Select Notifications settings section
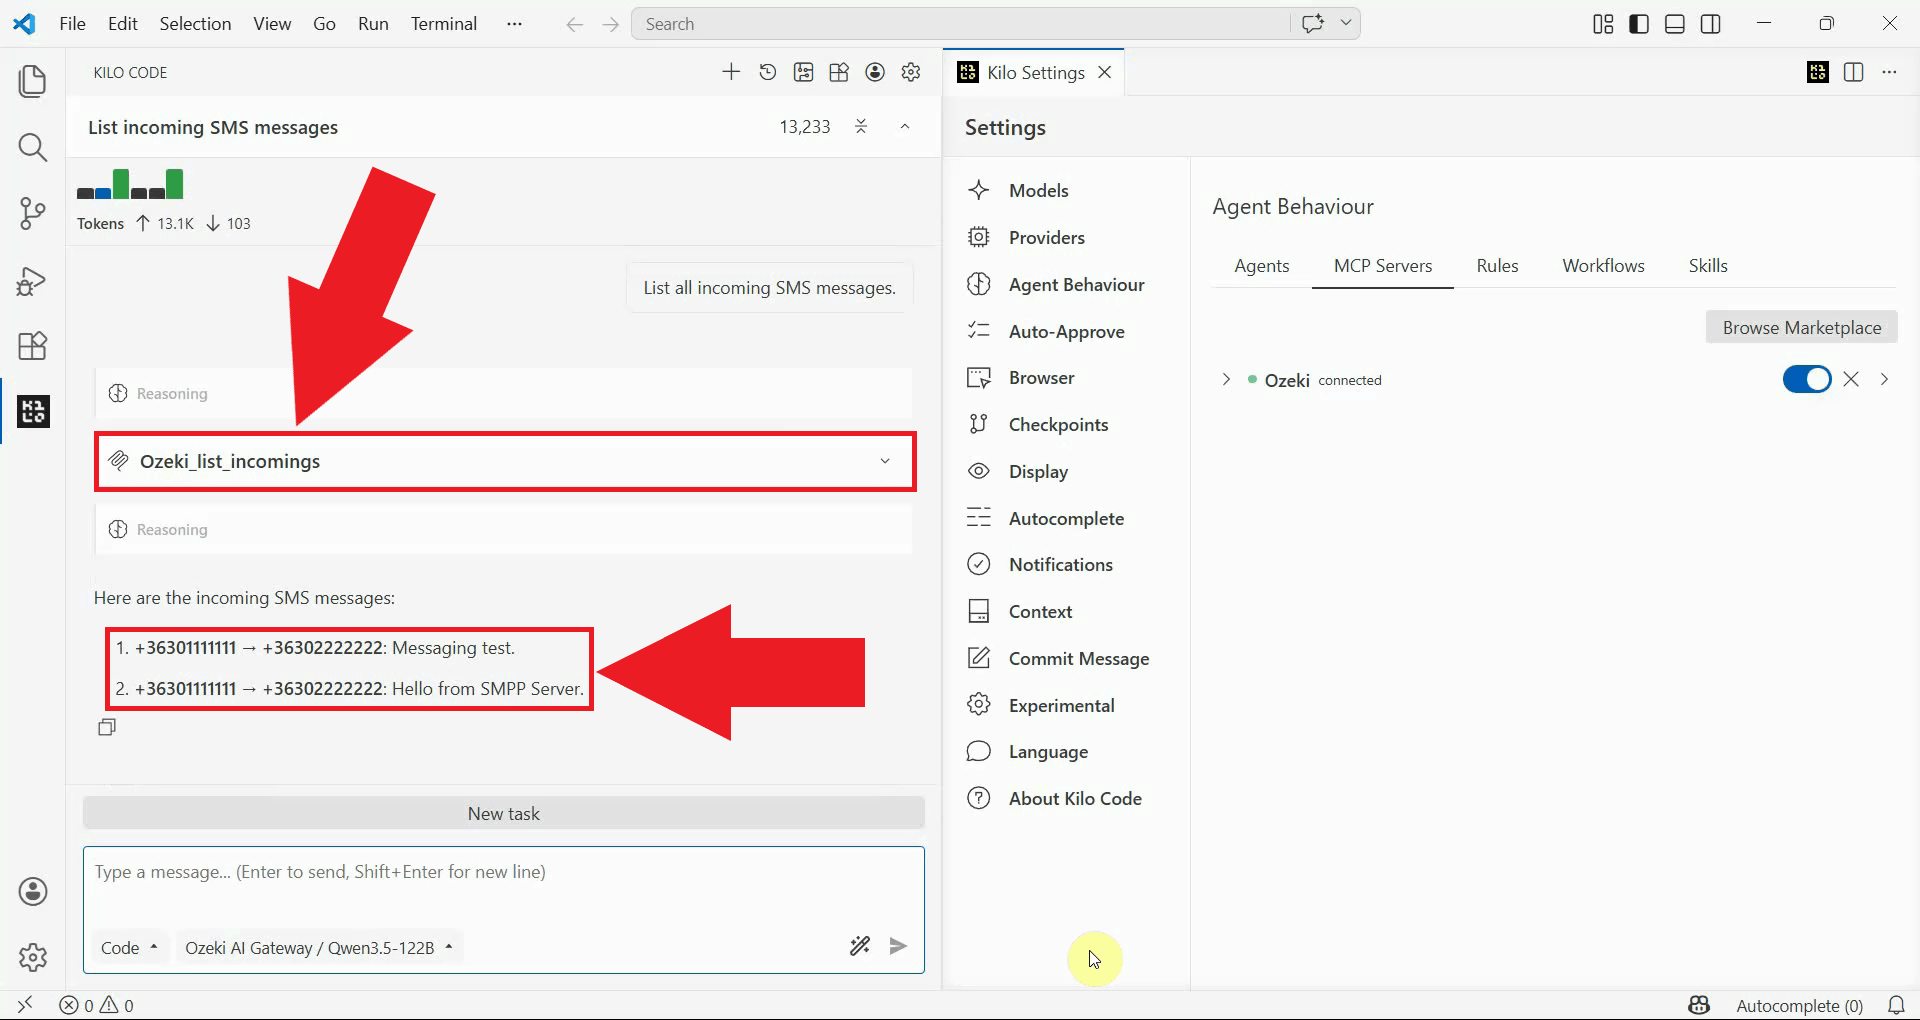This screenshot has height=1020, width=1920. pyautogui.click(x=1060, y=564)
